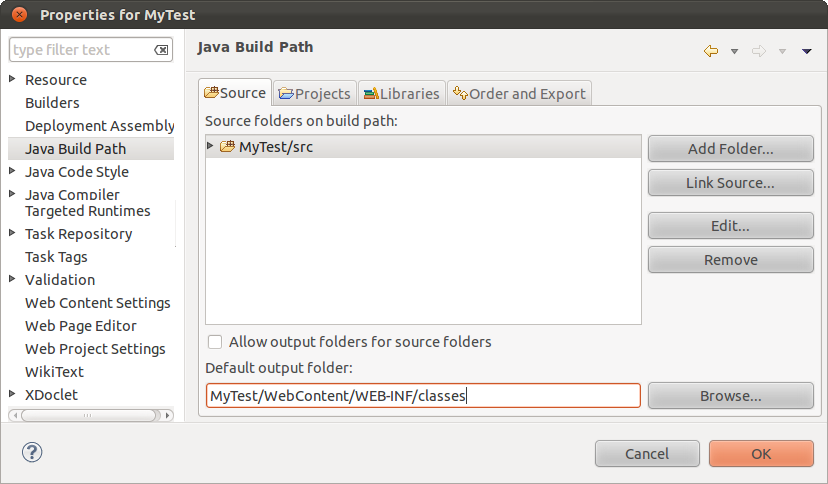Click the forward navigation arrow icon
This screenshot has width=828, height=484.
pyautogui.click(x=759, y=51)
